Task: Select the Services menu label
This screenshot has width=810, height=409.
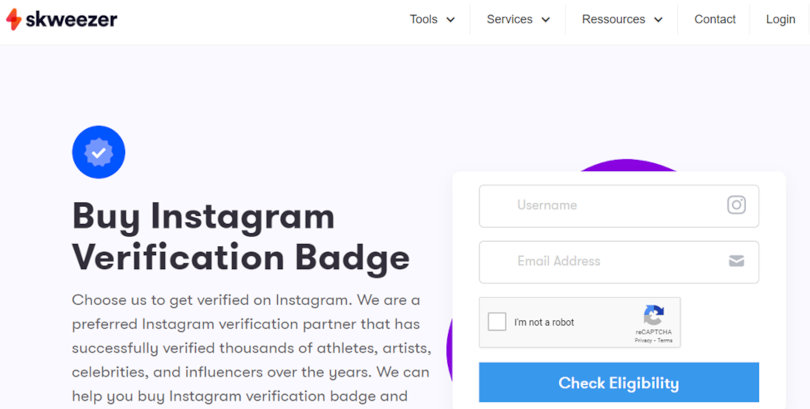Action: [509, 19]
